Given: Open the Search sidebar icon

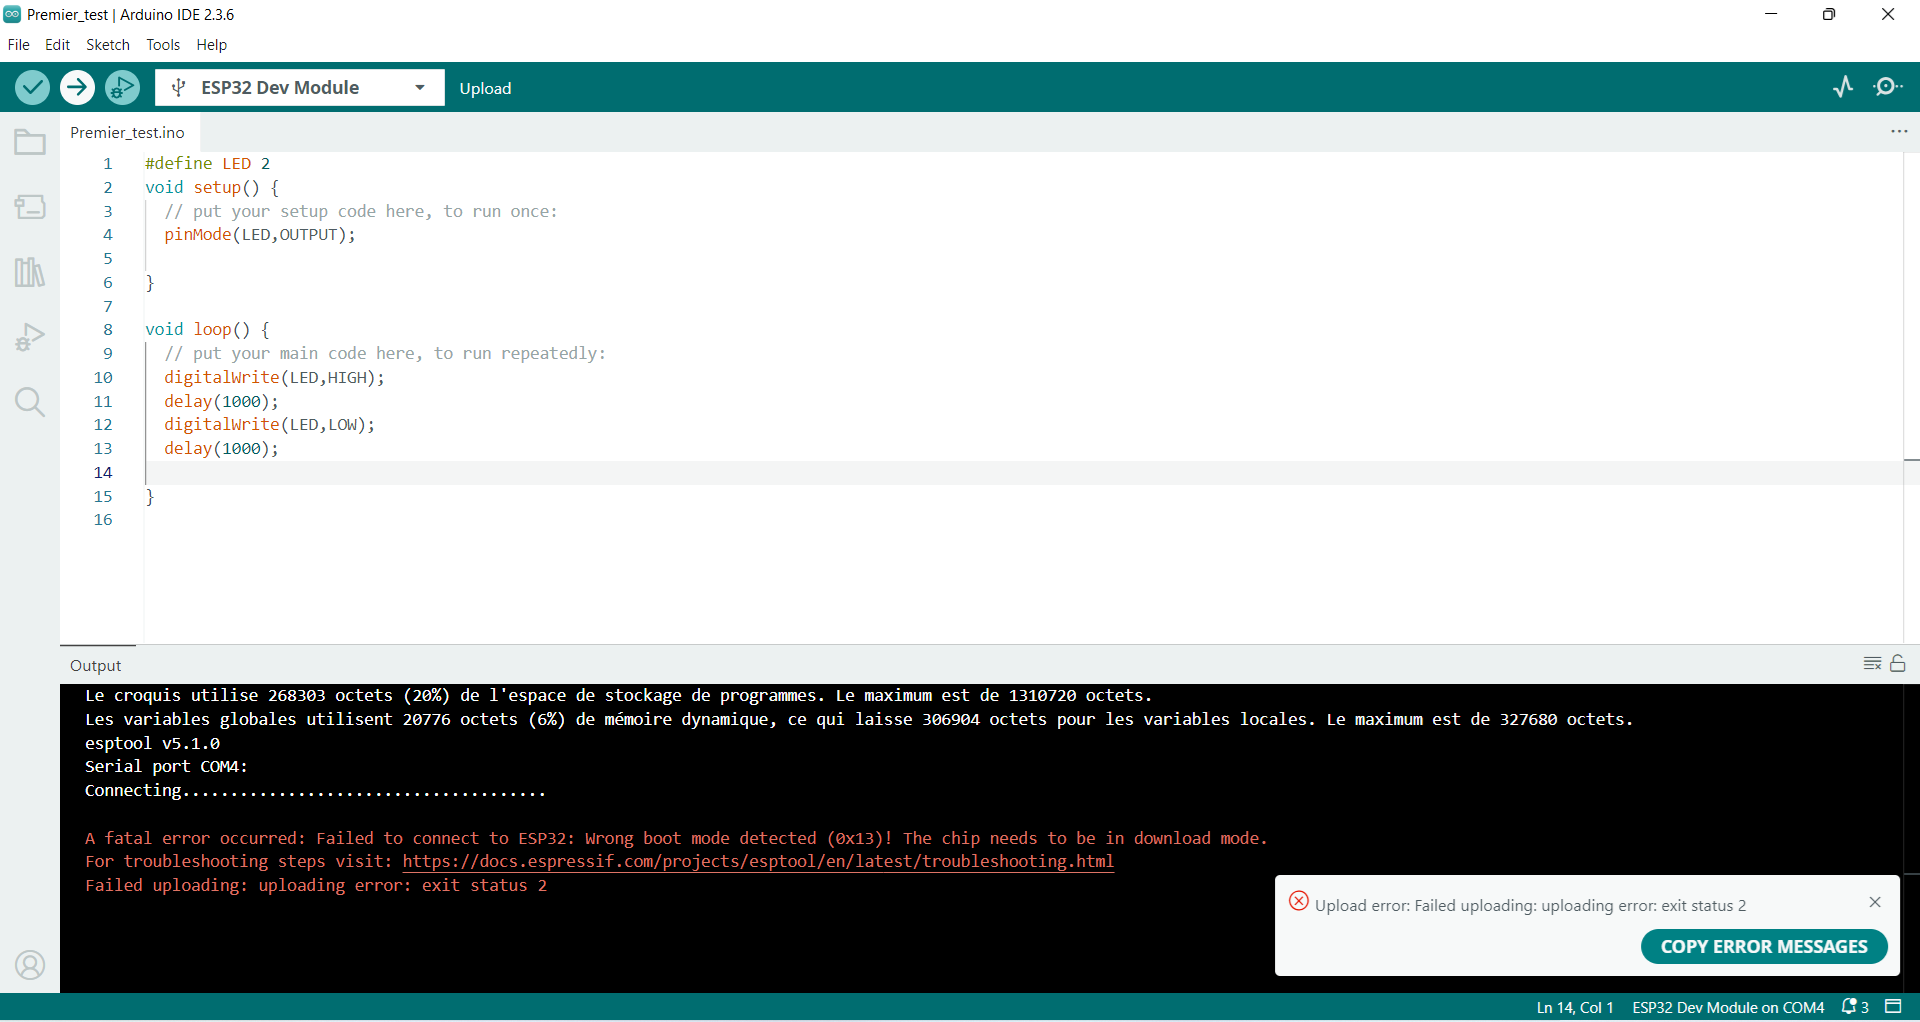Looking at the screenshot, I should (30, 402).
